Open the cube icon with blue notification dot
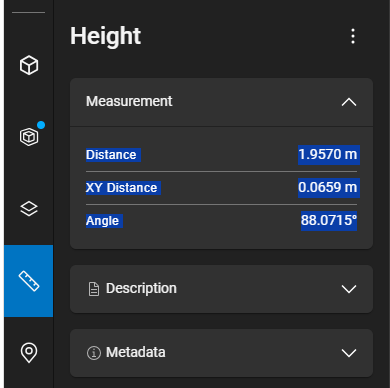This screenshot has height=388, width=390. (x=29, y=136)
